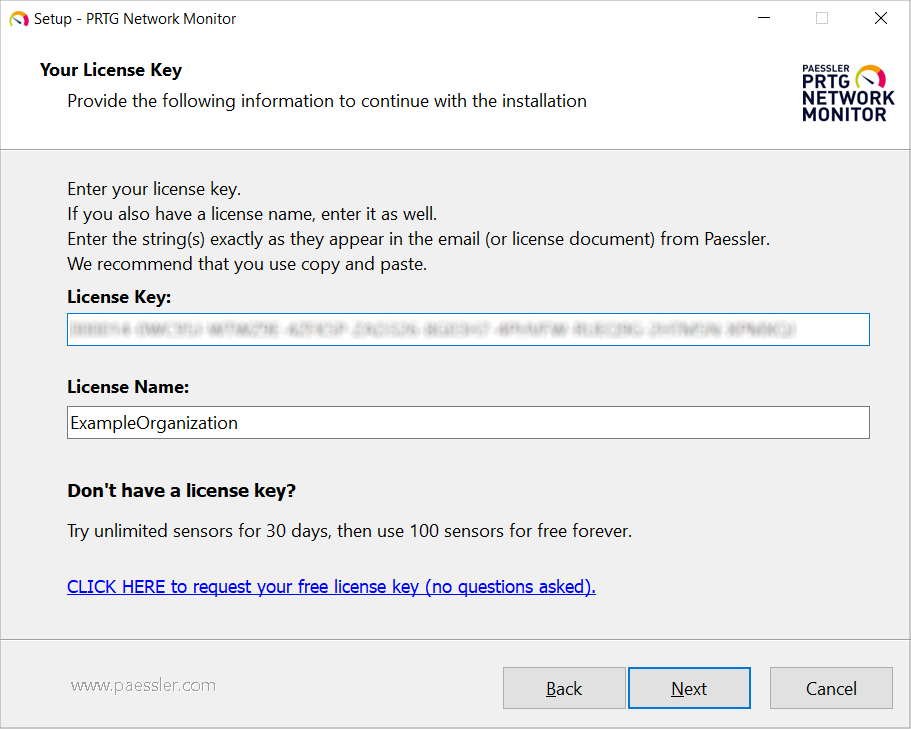The image size is (911, 729).
Task: Click the "Try unlimited sensors for 30 days" text
Action: tap(349, 531)
